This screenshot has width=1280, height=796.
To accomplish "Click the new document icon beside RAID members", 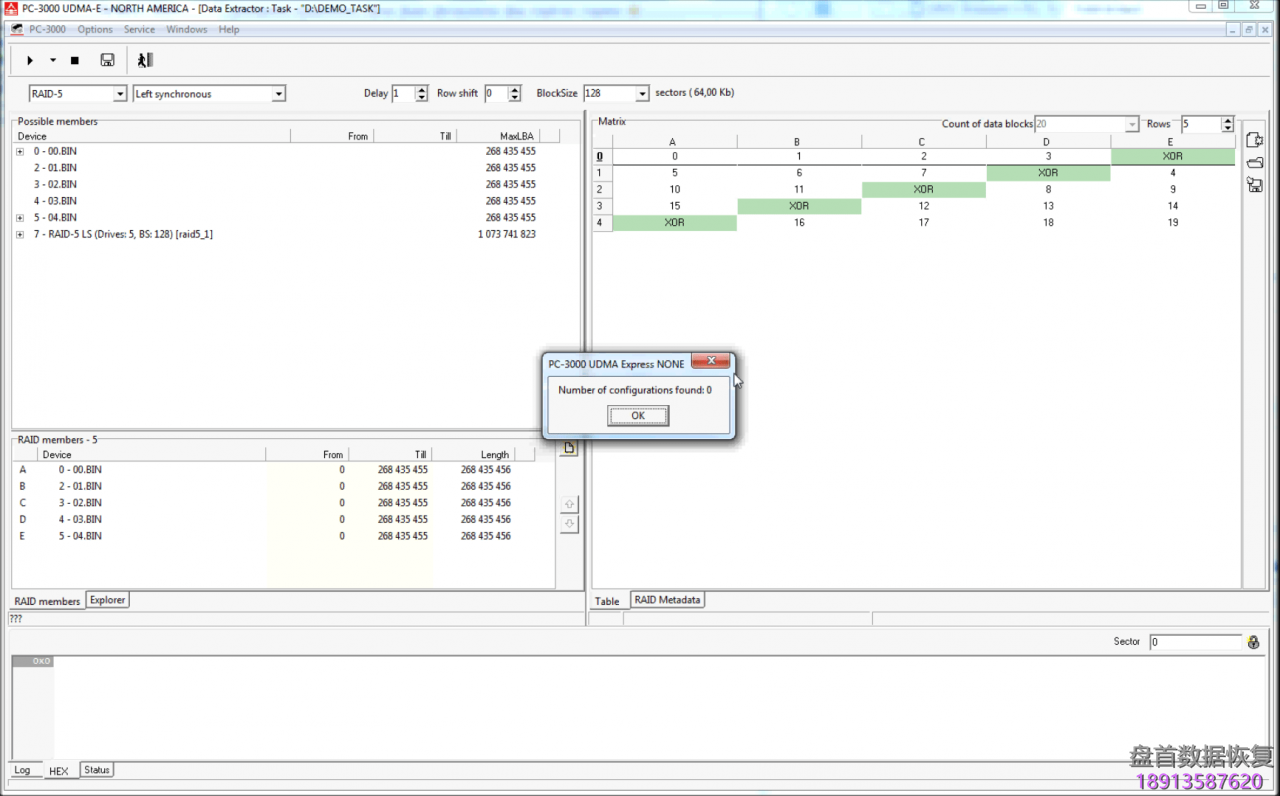I will [x=569, y=448].
